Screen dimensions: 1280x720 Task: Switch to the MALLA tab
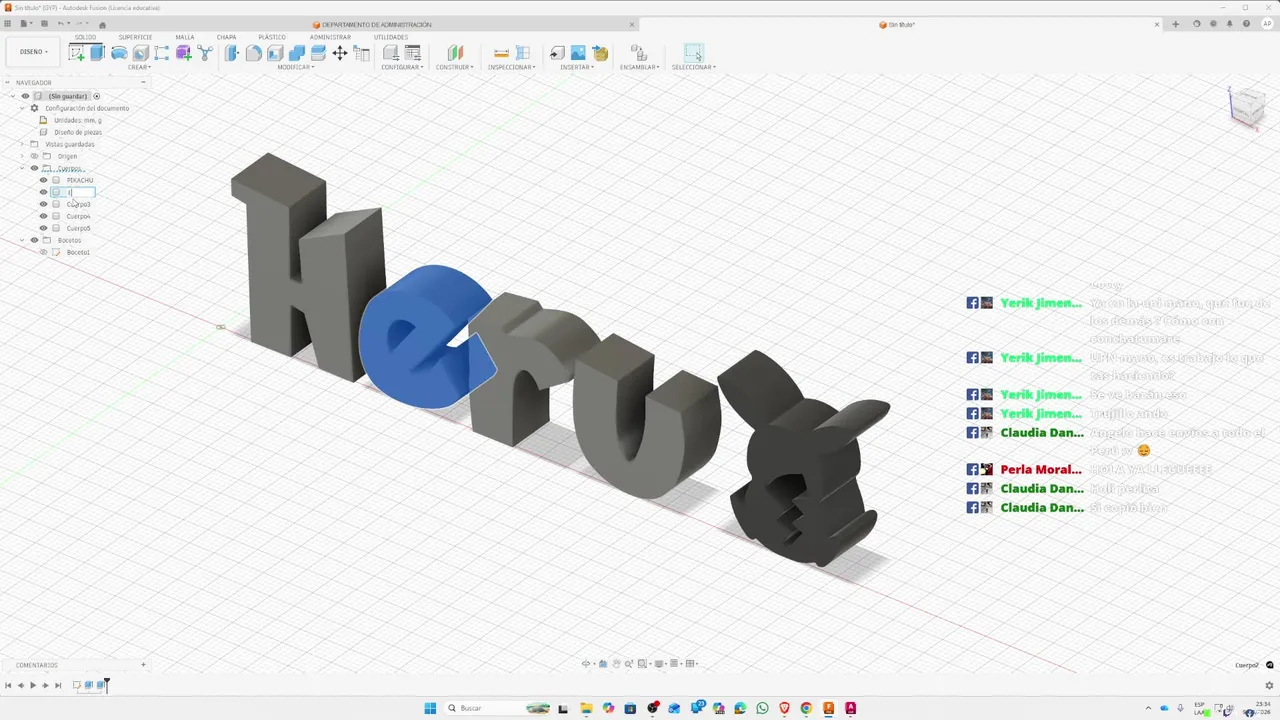point(185,37)
